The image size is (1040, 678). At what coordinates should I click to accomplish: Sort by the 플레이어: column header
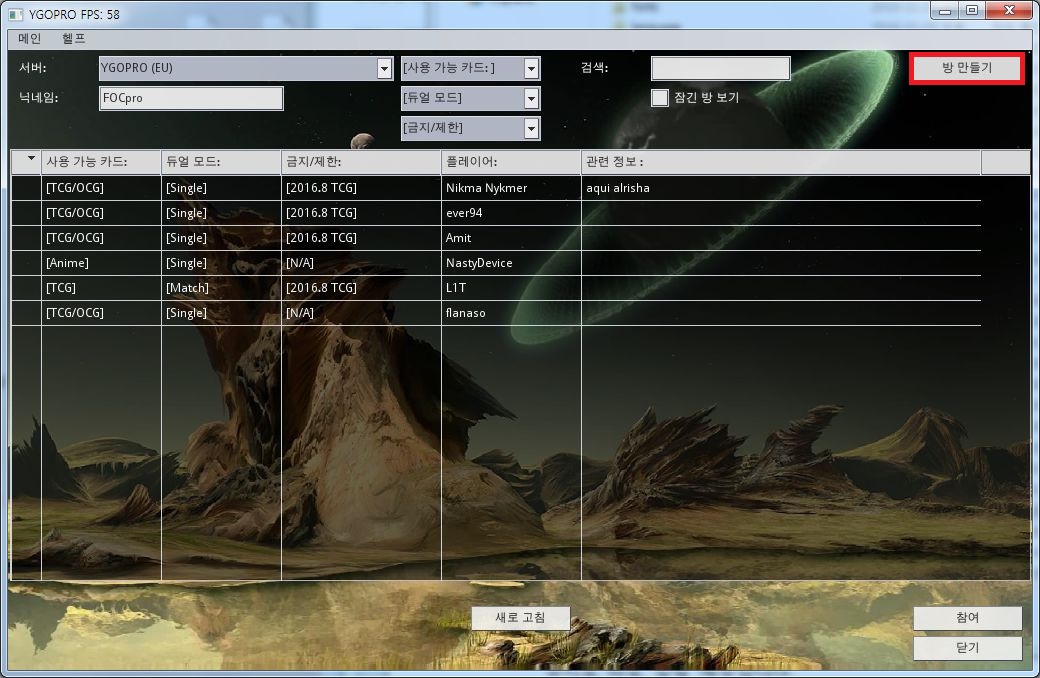[511, 162]
